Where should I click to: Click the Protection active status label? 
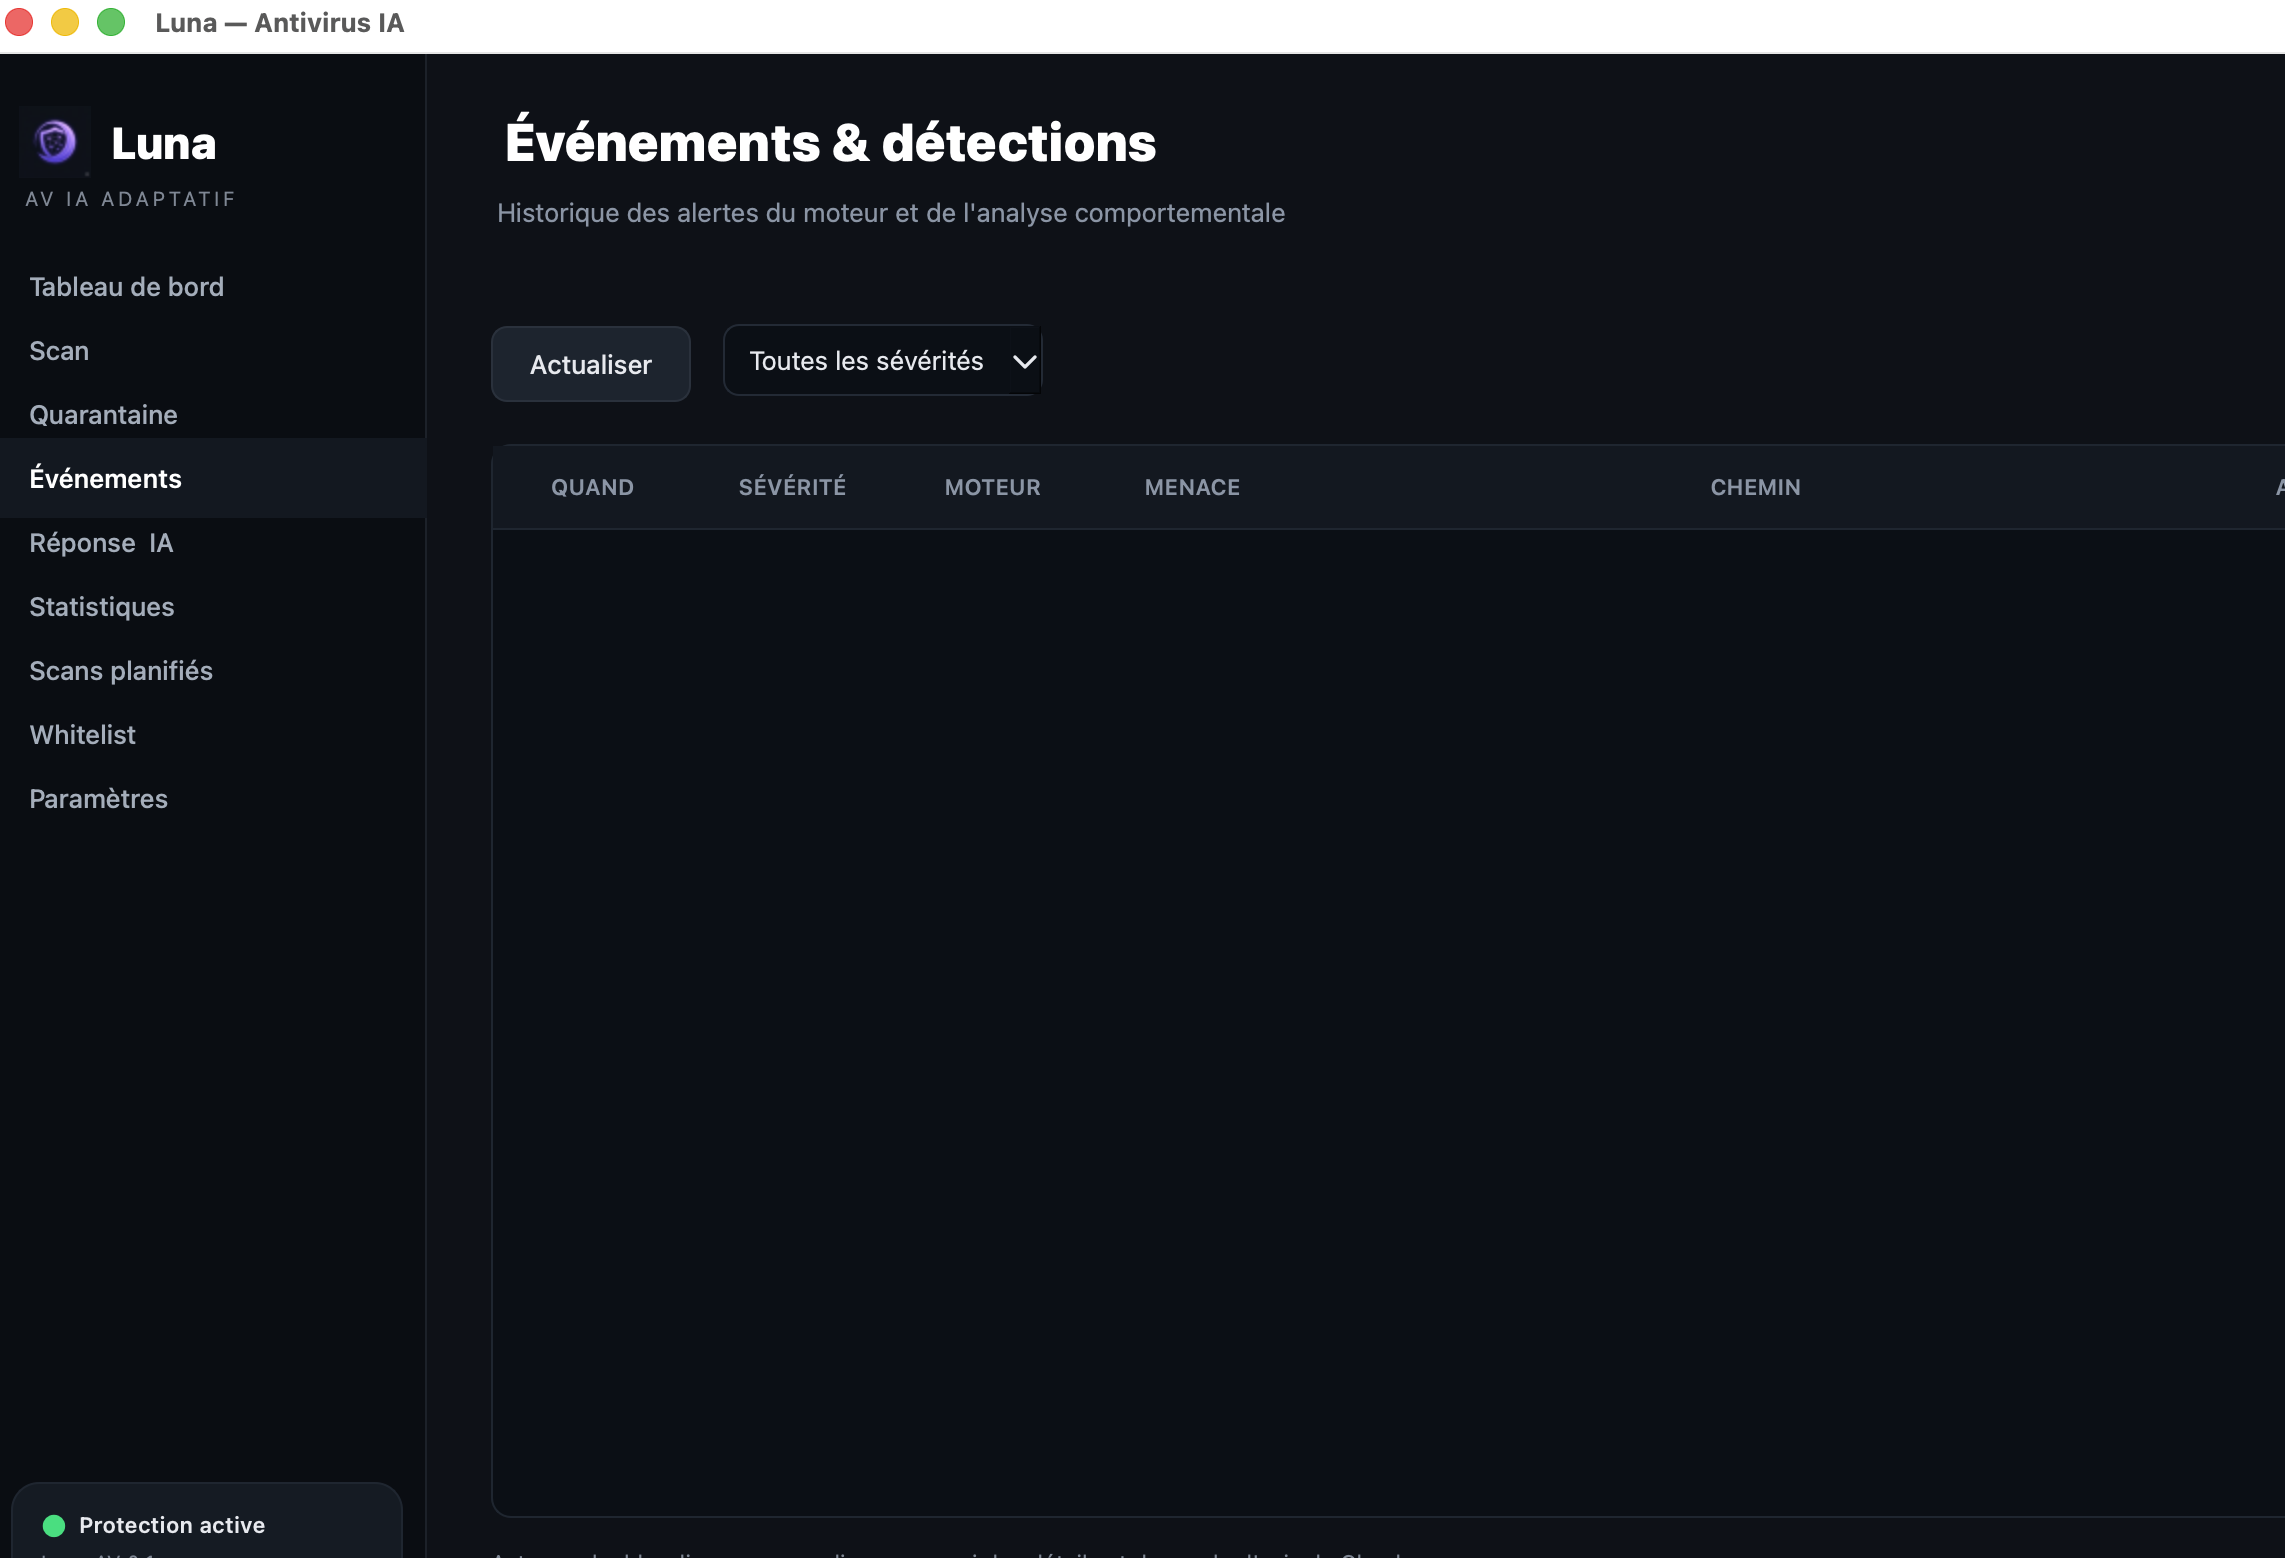[x=172, y=1525]
